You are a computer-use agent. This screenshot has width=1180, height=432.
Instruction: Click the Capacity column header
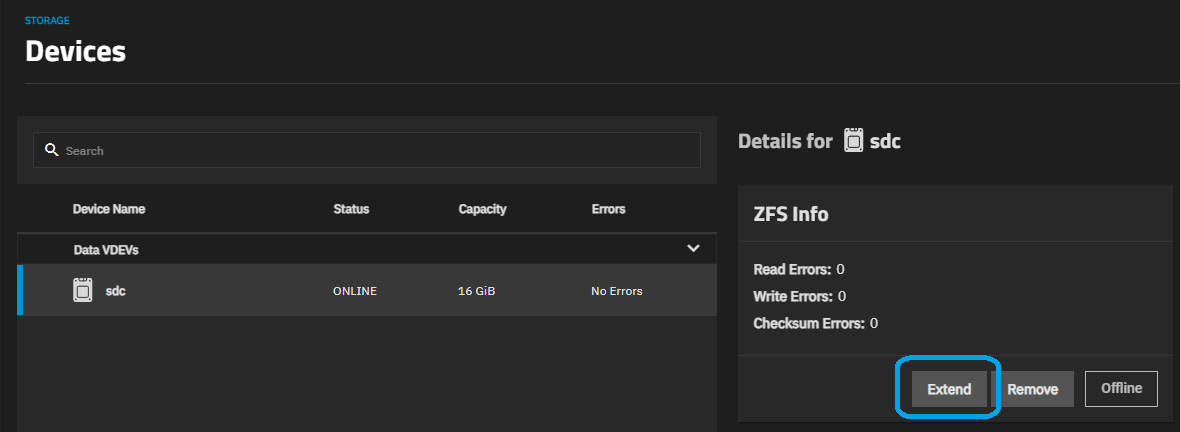(x=482, y=208)
